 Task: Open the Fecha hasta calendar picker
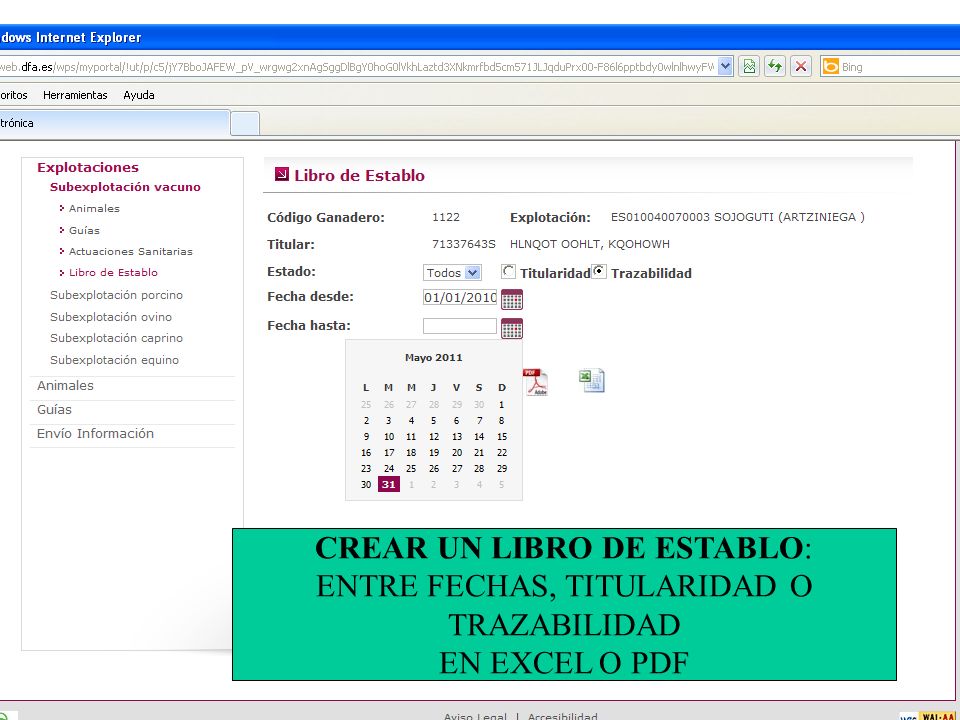[x=512, y=328]
